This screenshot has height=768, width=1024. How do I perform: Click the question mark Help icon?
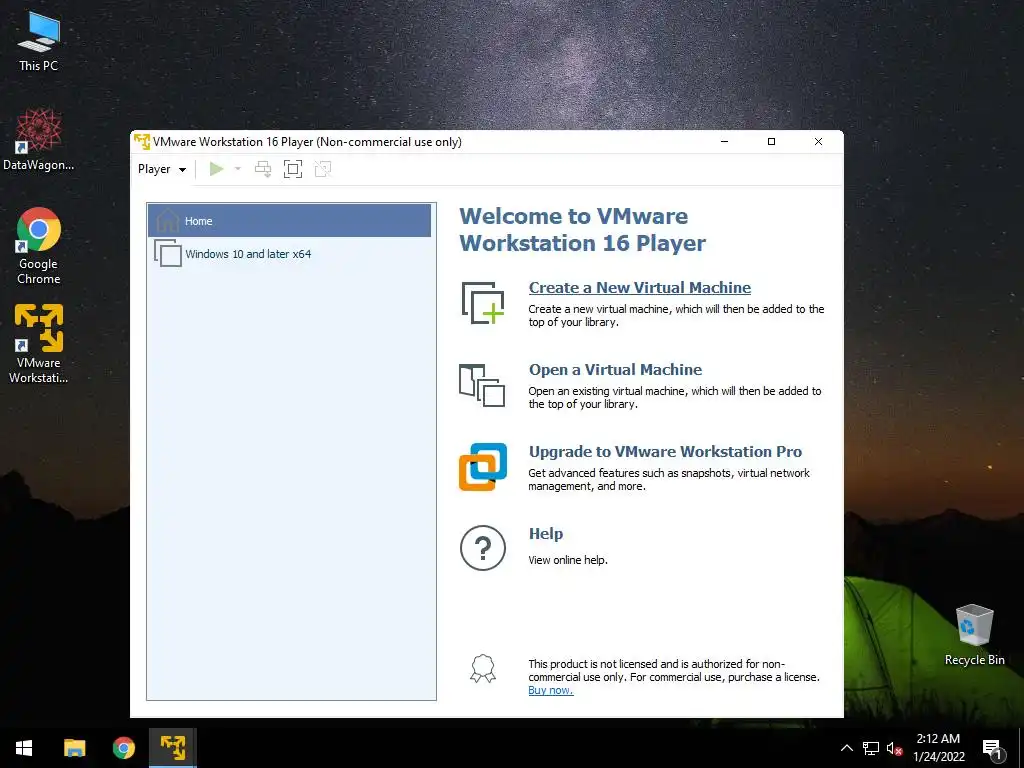coord(483,548)
